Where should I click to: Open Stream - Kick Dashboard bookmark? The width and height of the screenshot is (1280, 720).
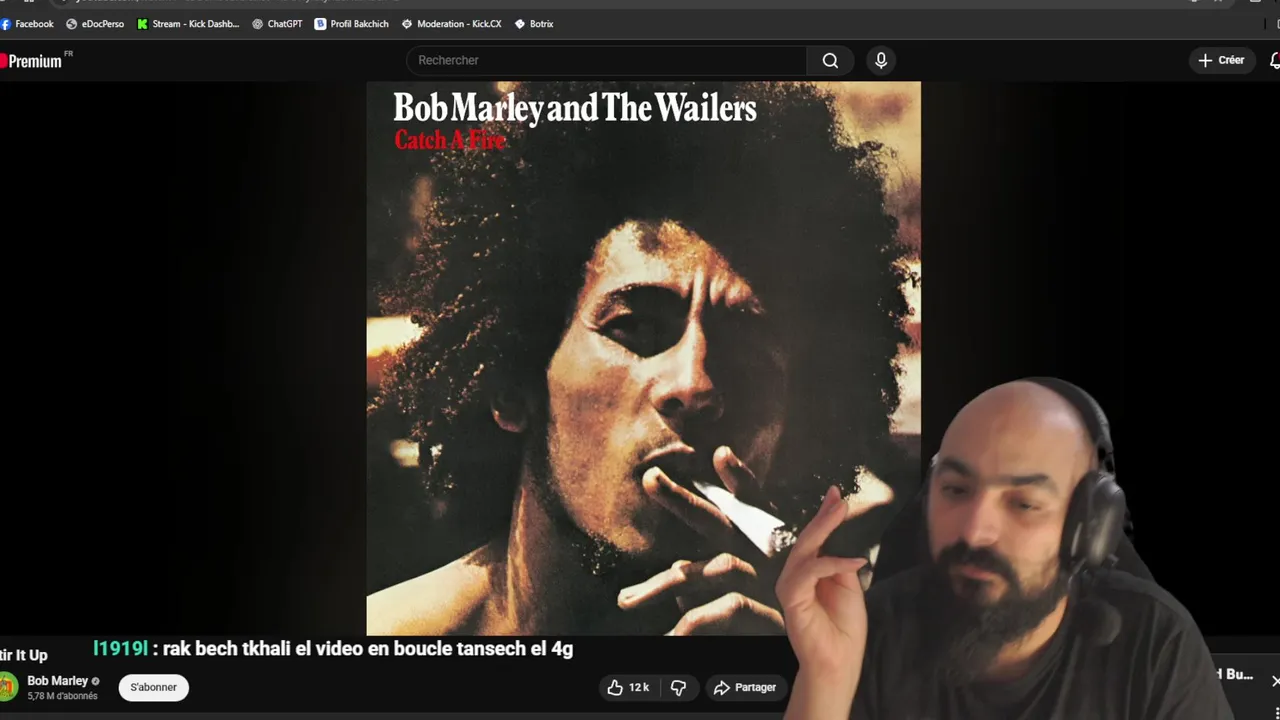click(x=189, y=24)
